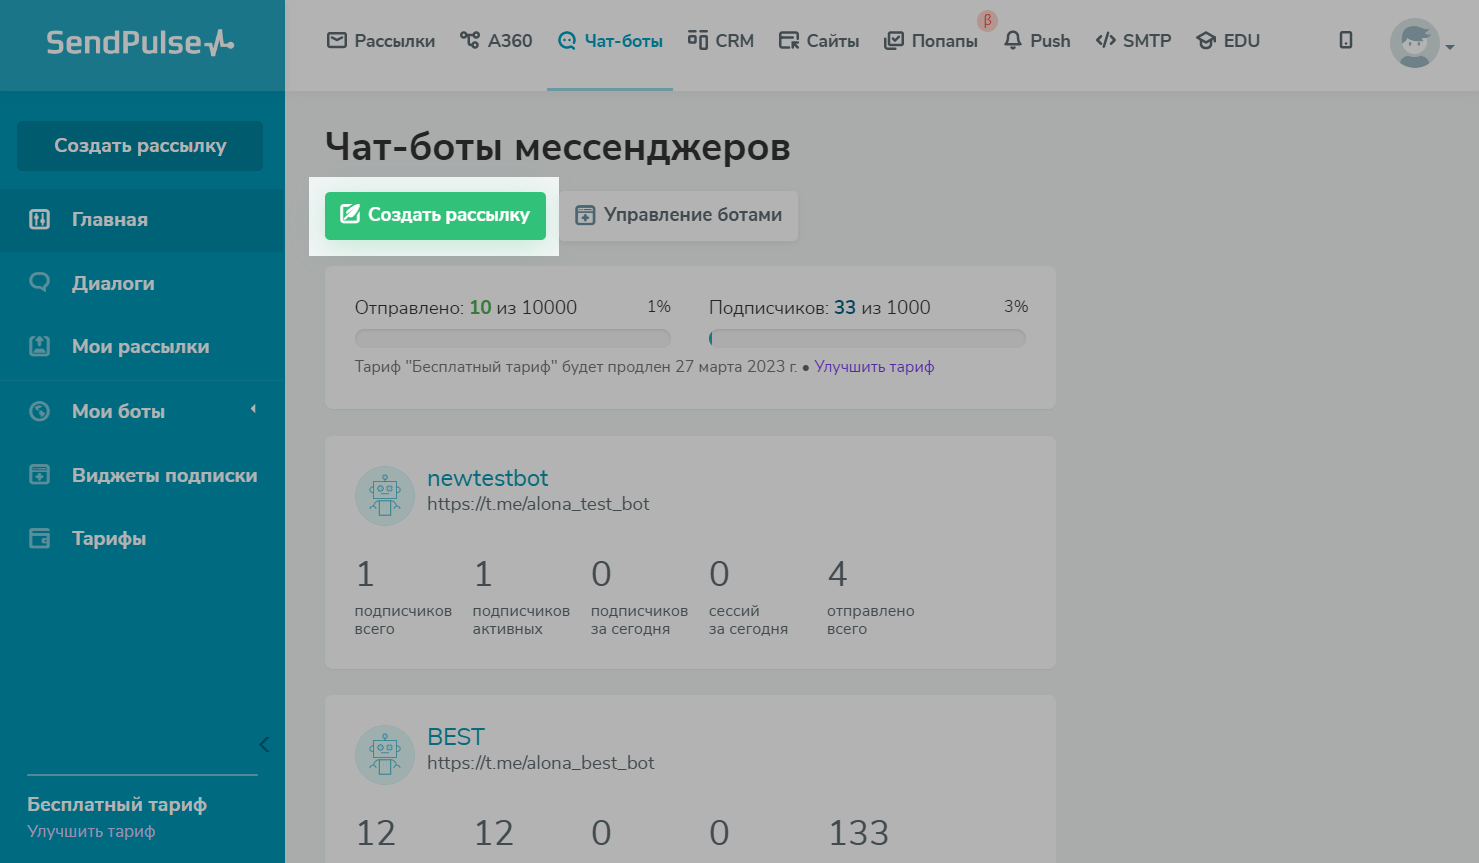
Task: Go to Мои рассылки in sidebar
Action: [x=140, y=347]
